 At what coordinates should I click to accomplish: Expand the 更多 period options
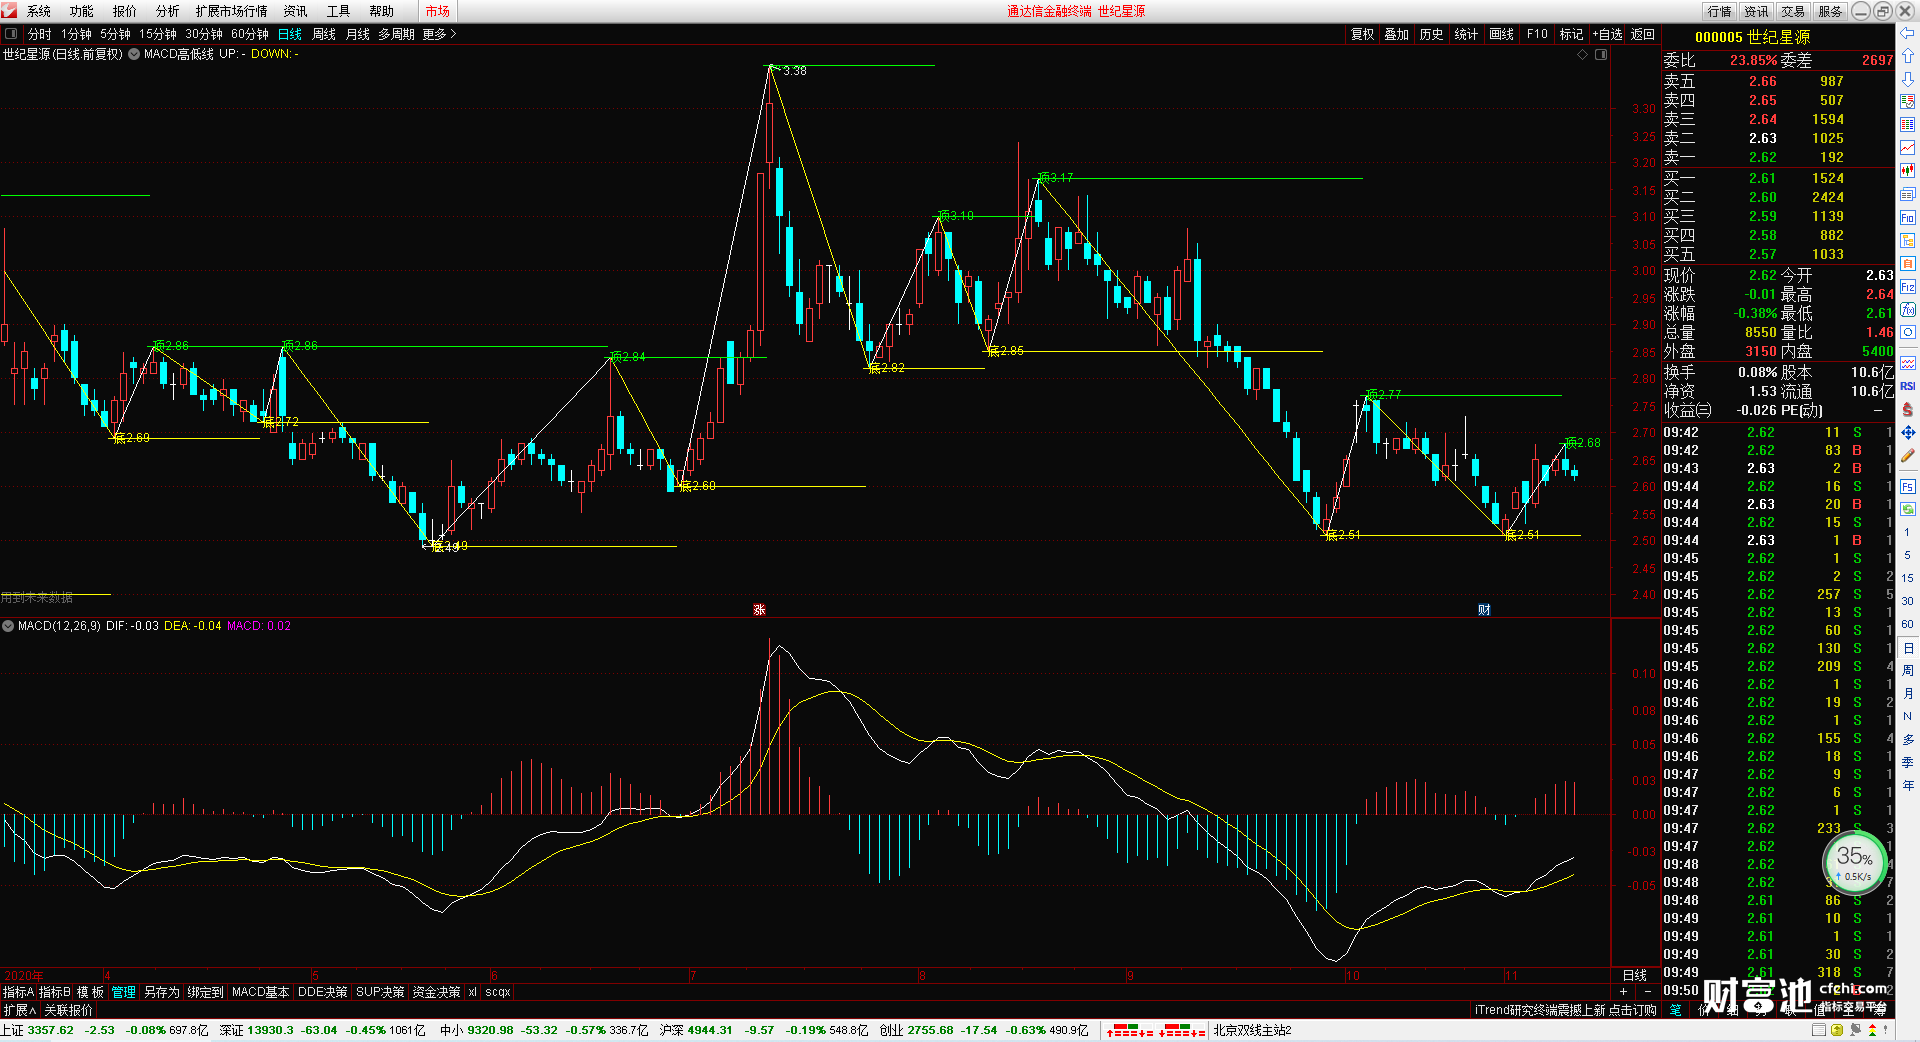tap(439, 34)
